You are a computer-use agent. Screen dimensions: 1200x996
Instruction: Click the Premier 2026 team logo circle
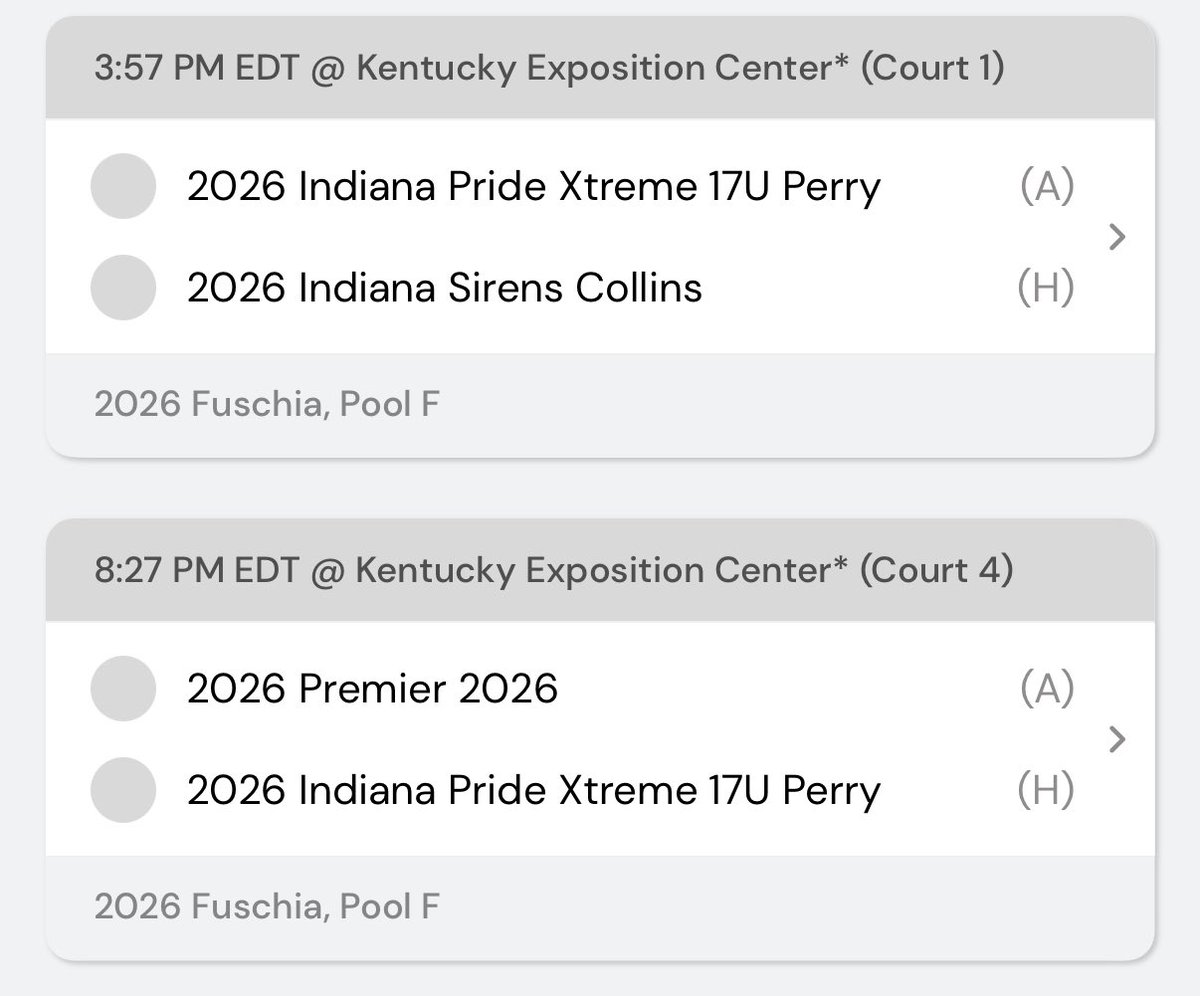point(123,688)
